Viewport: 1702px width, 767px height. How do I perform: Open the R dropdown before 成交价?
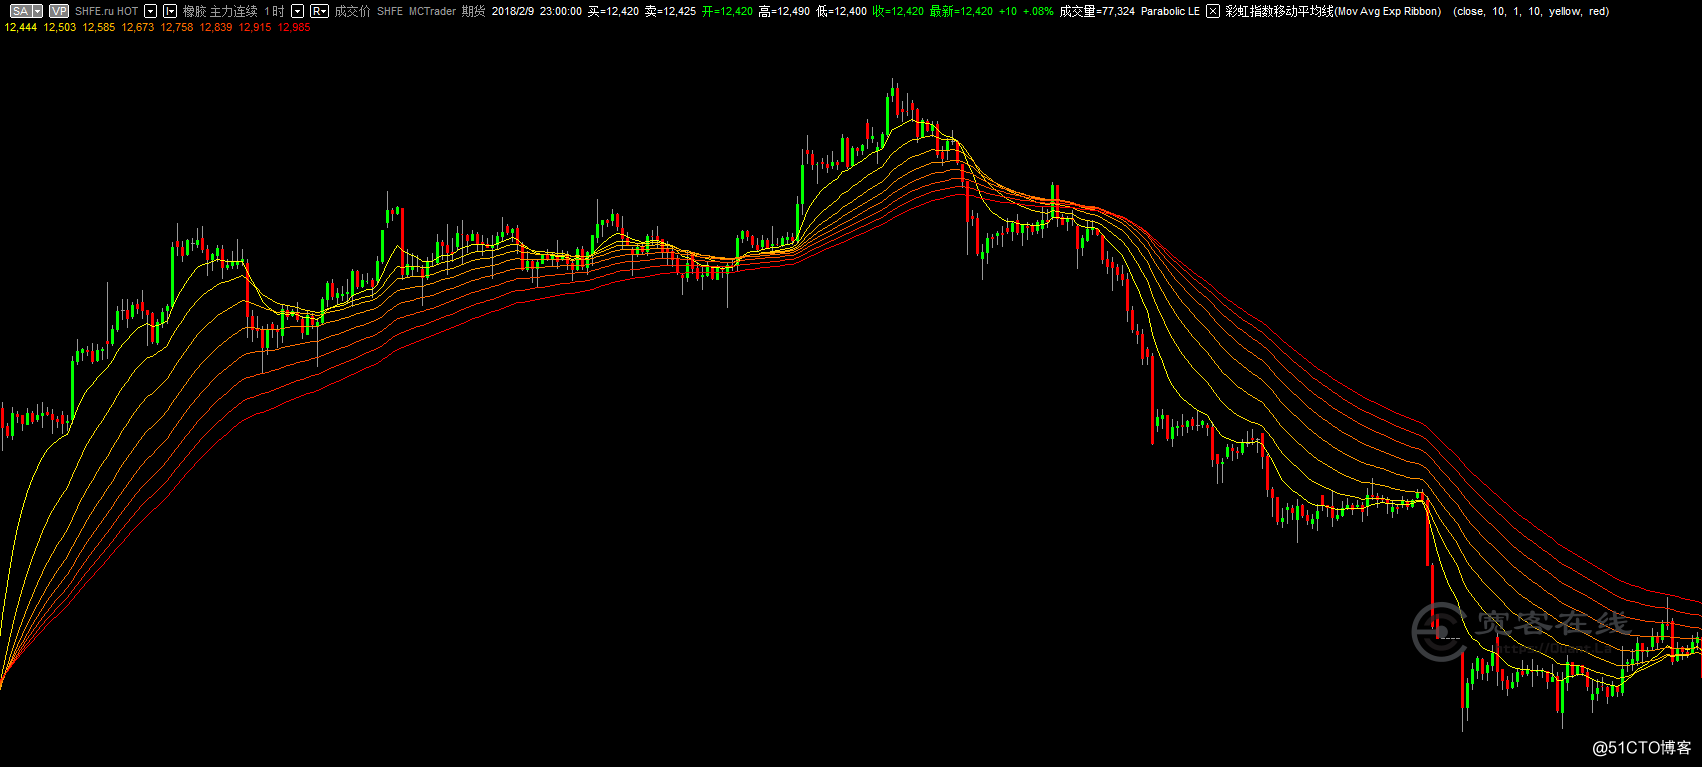point(319,11)
